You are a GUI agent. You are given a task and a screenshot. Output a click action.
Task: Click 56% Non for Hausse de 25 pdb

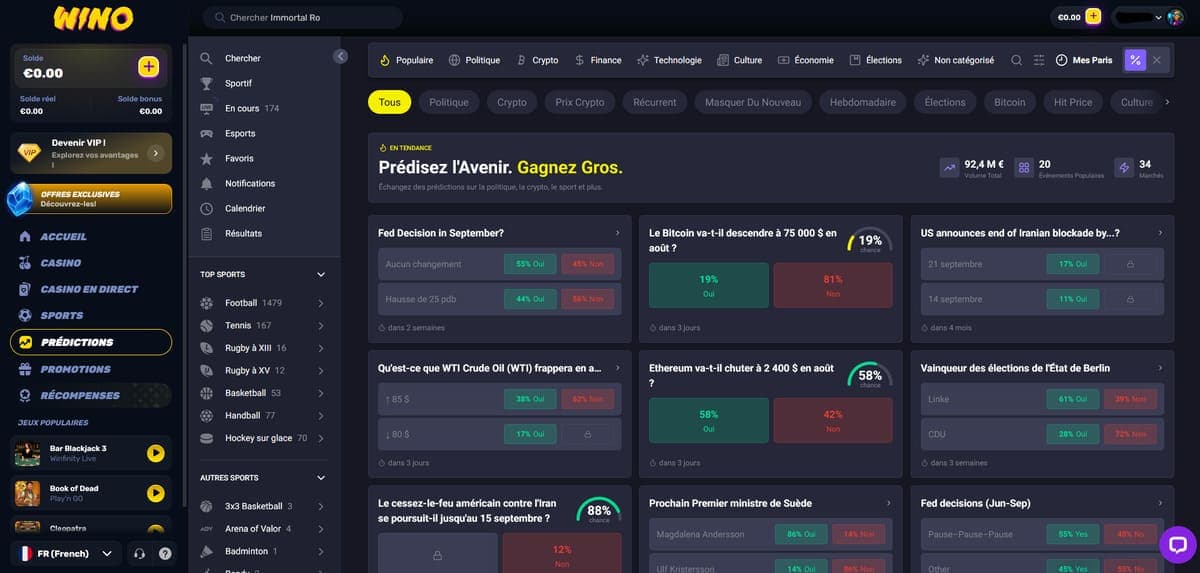click(x=587, y=299)
